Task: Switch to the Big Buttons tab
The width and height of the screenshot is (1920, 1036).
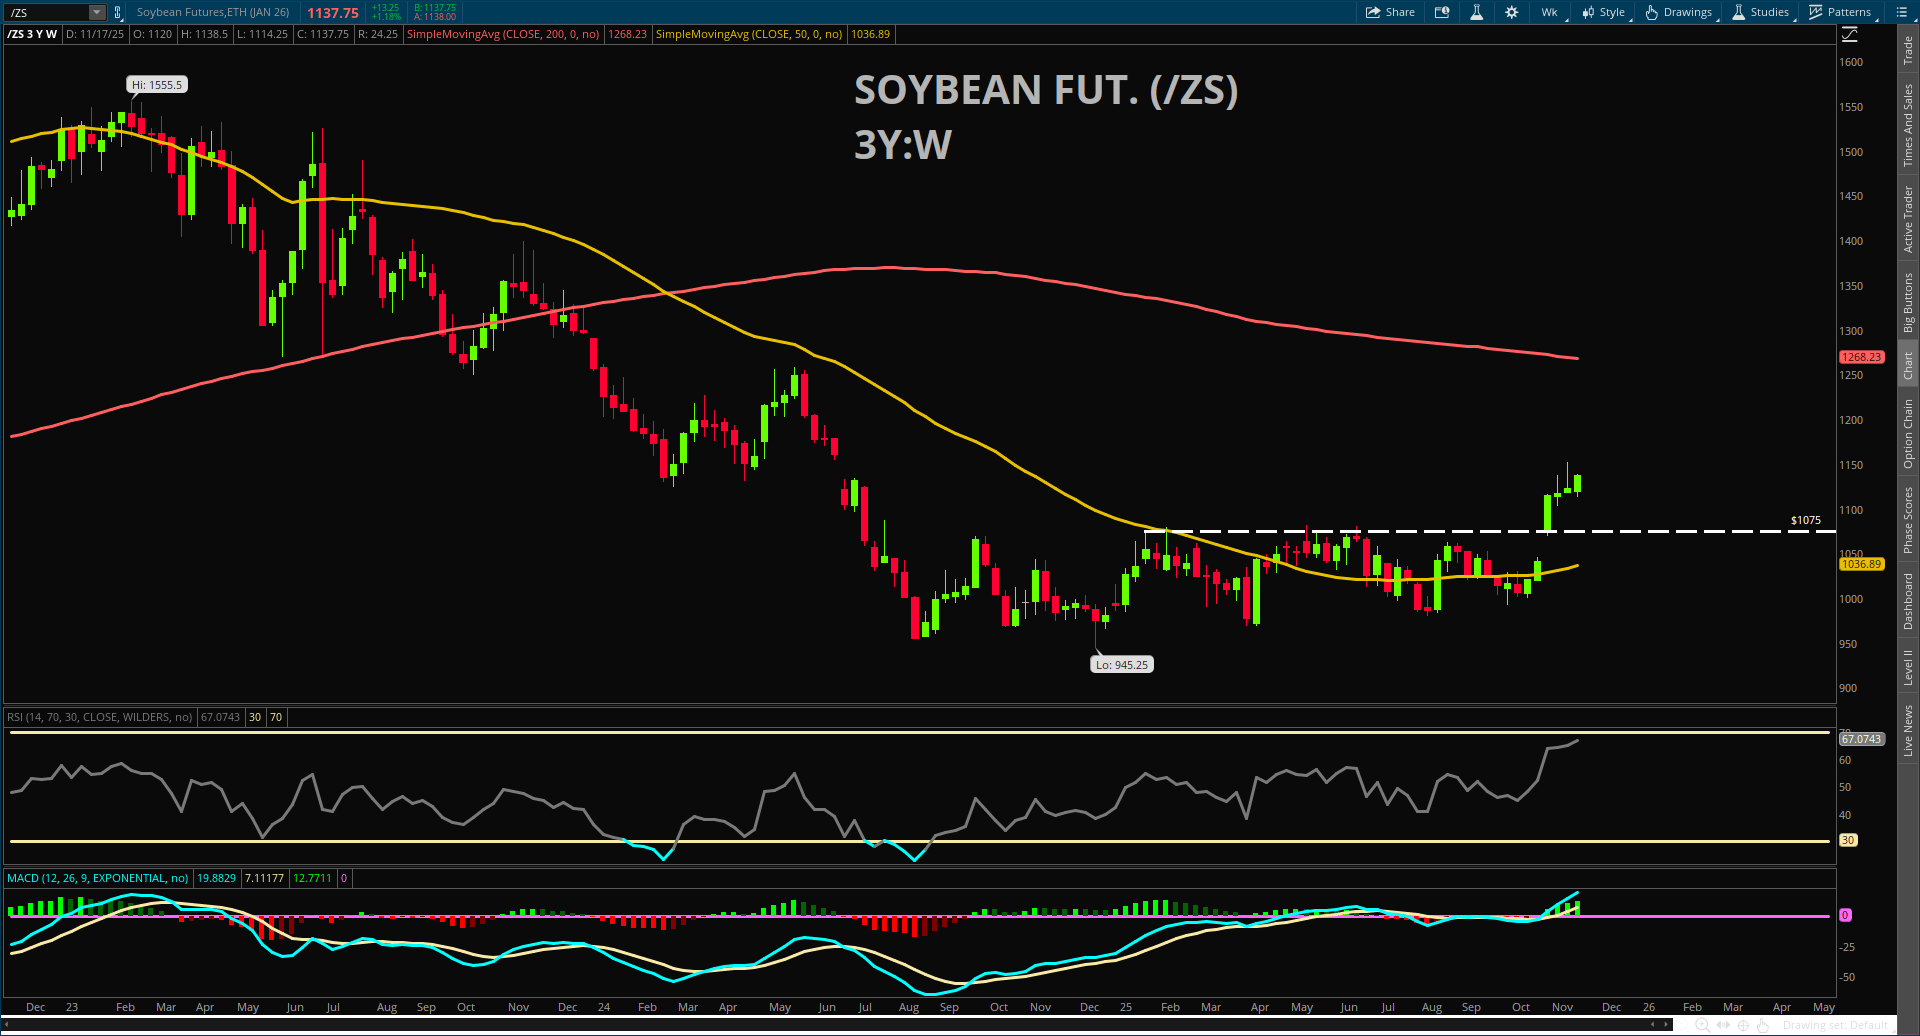Action: point(1908,303)
